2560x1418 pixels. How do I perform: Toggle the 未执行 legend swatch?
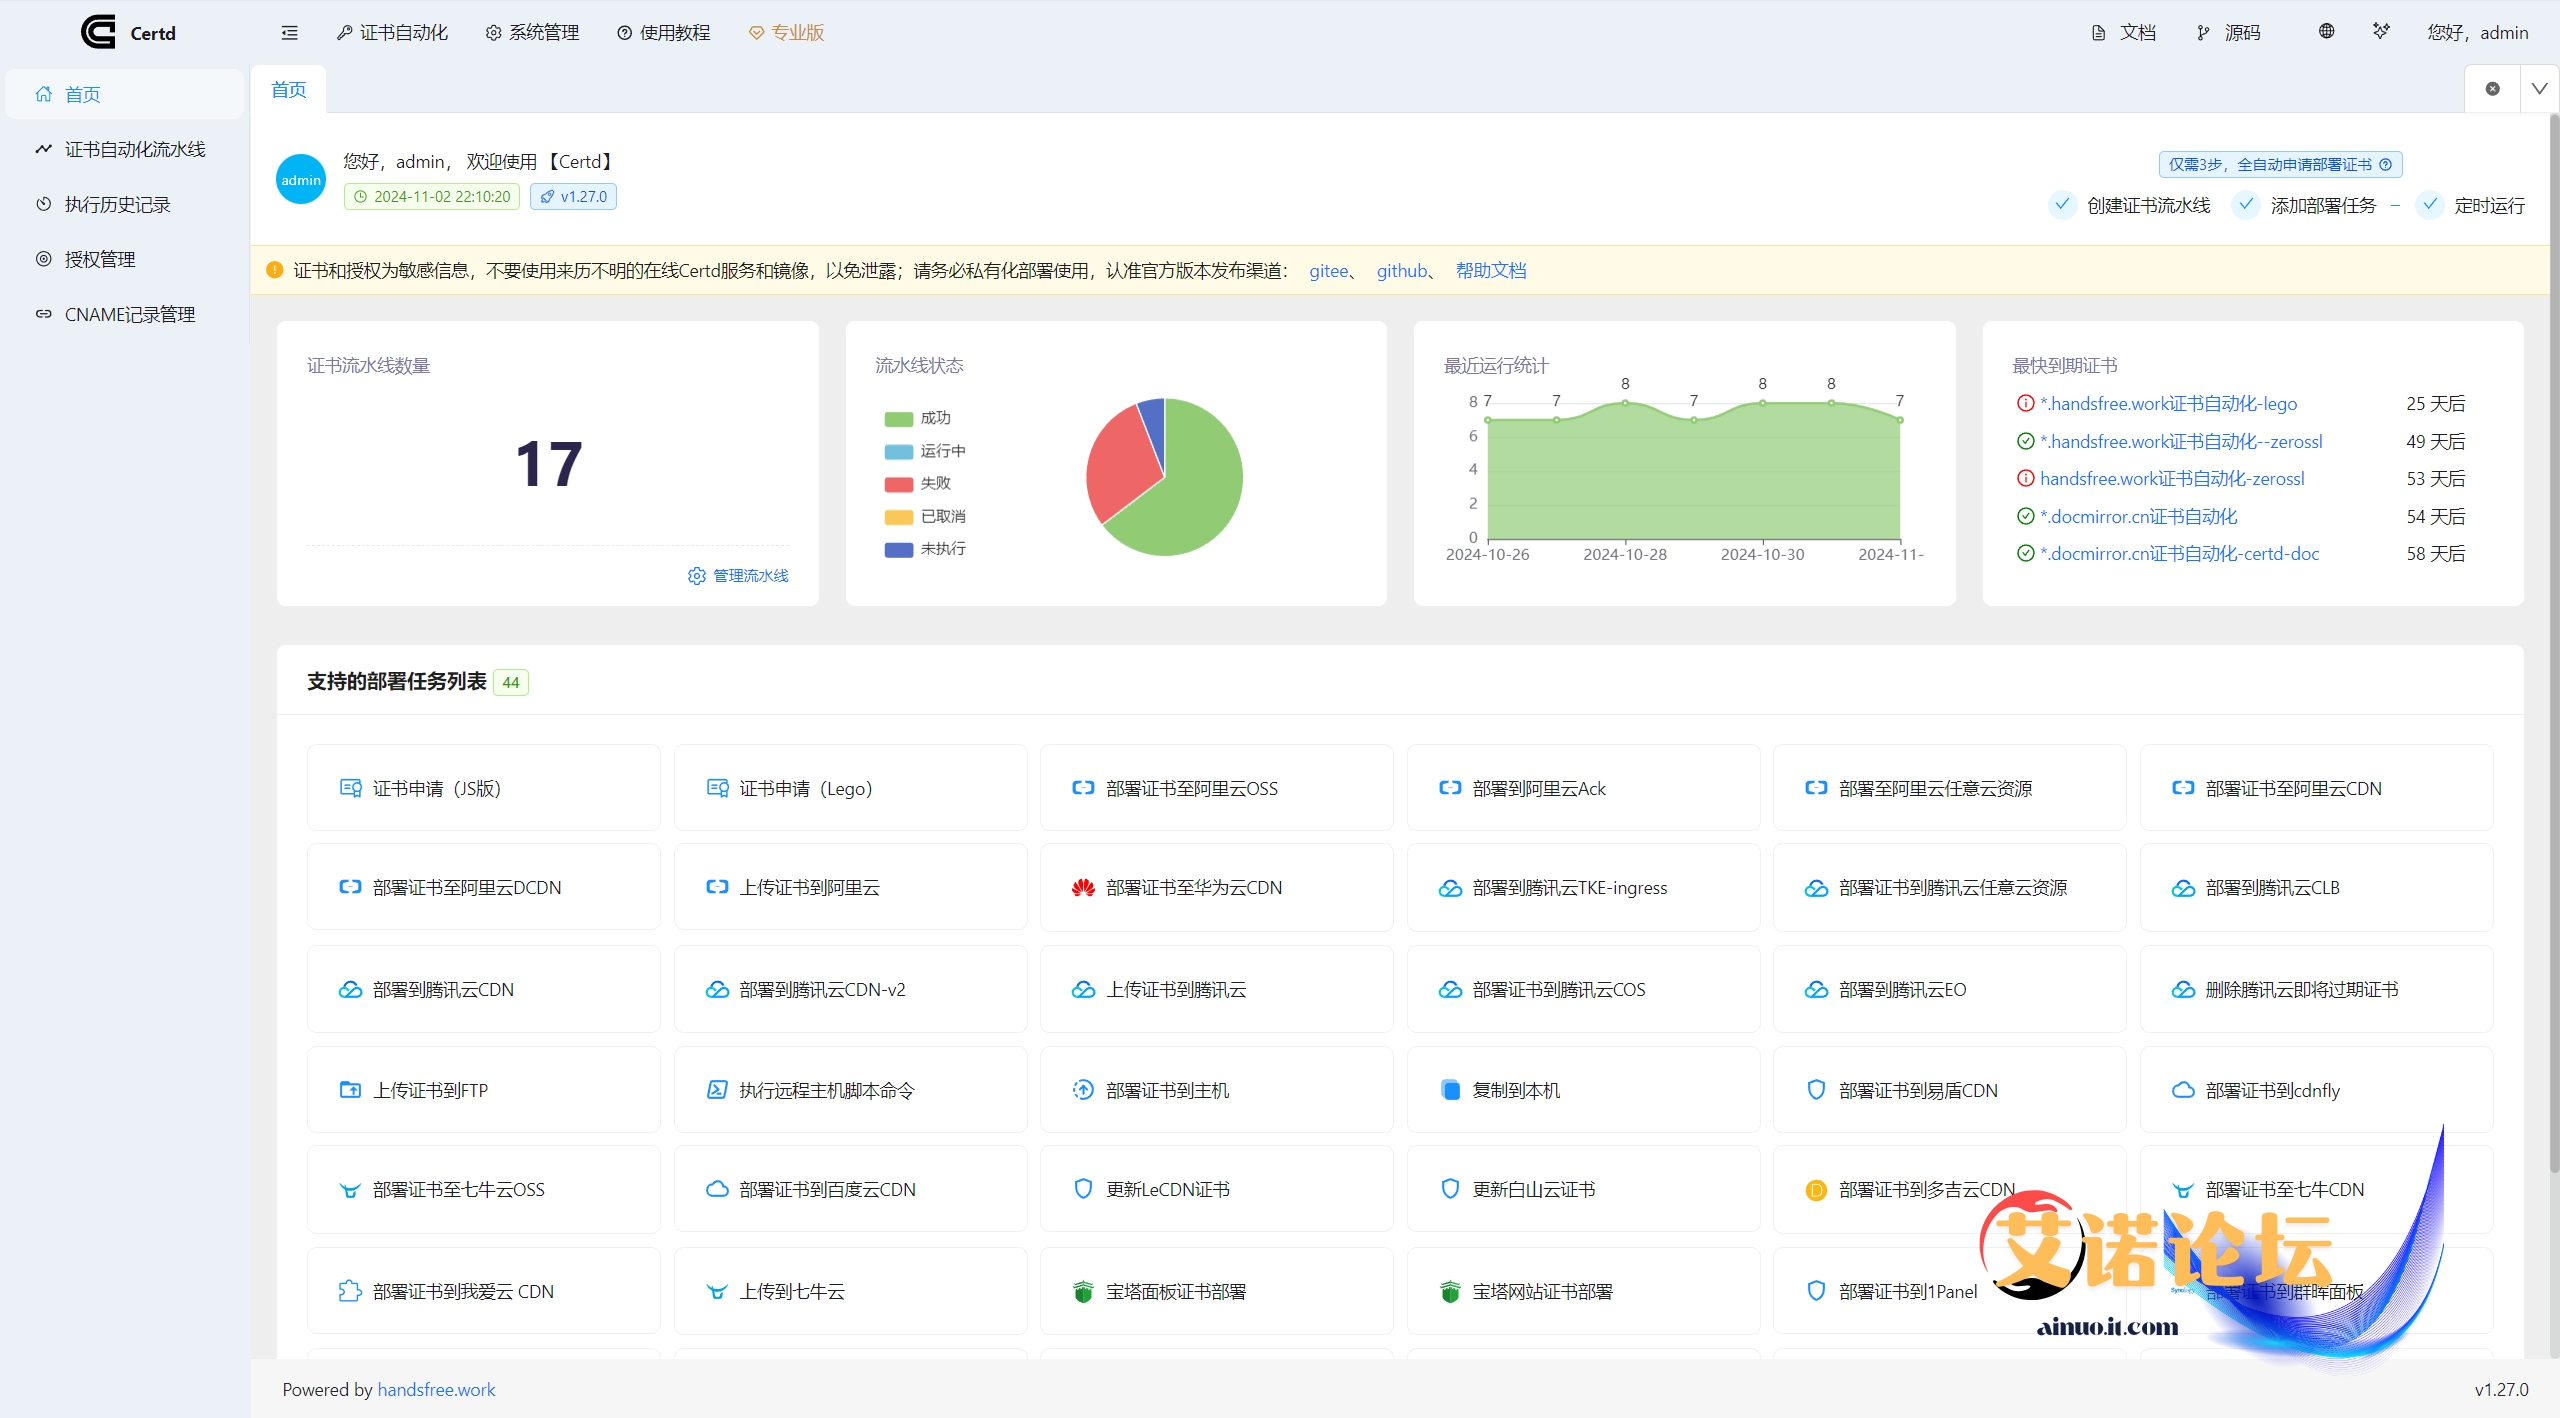click(898, 550)
